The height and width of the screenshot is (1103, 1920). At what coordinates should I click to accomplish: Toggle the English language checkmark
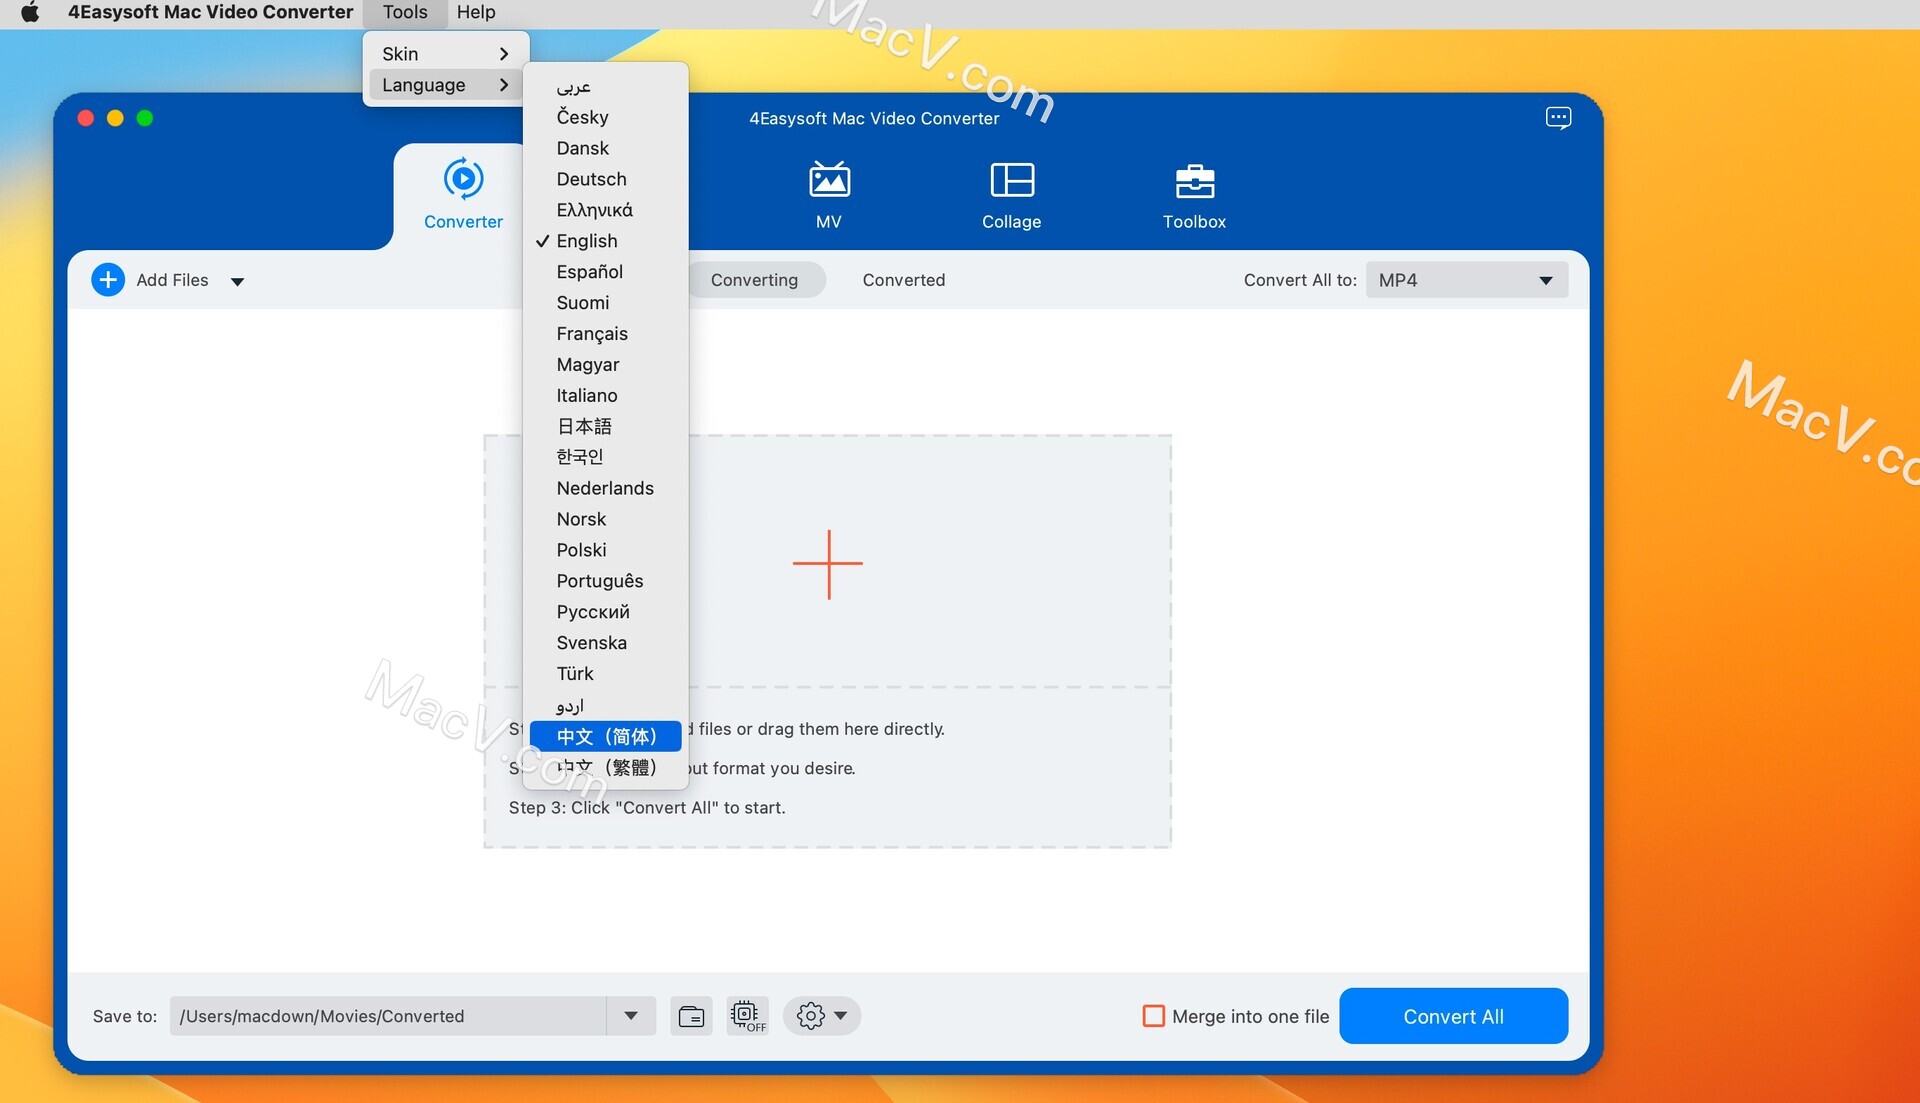pyautogui.click(x=587, y=240)
